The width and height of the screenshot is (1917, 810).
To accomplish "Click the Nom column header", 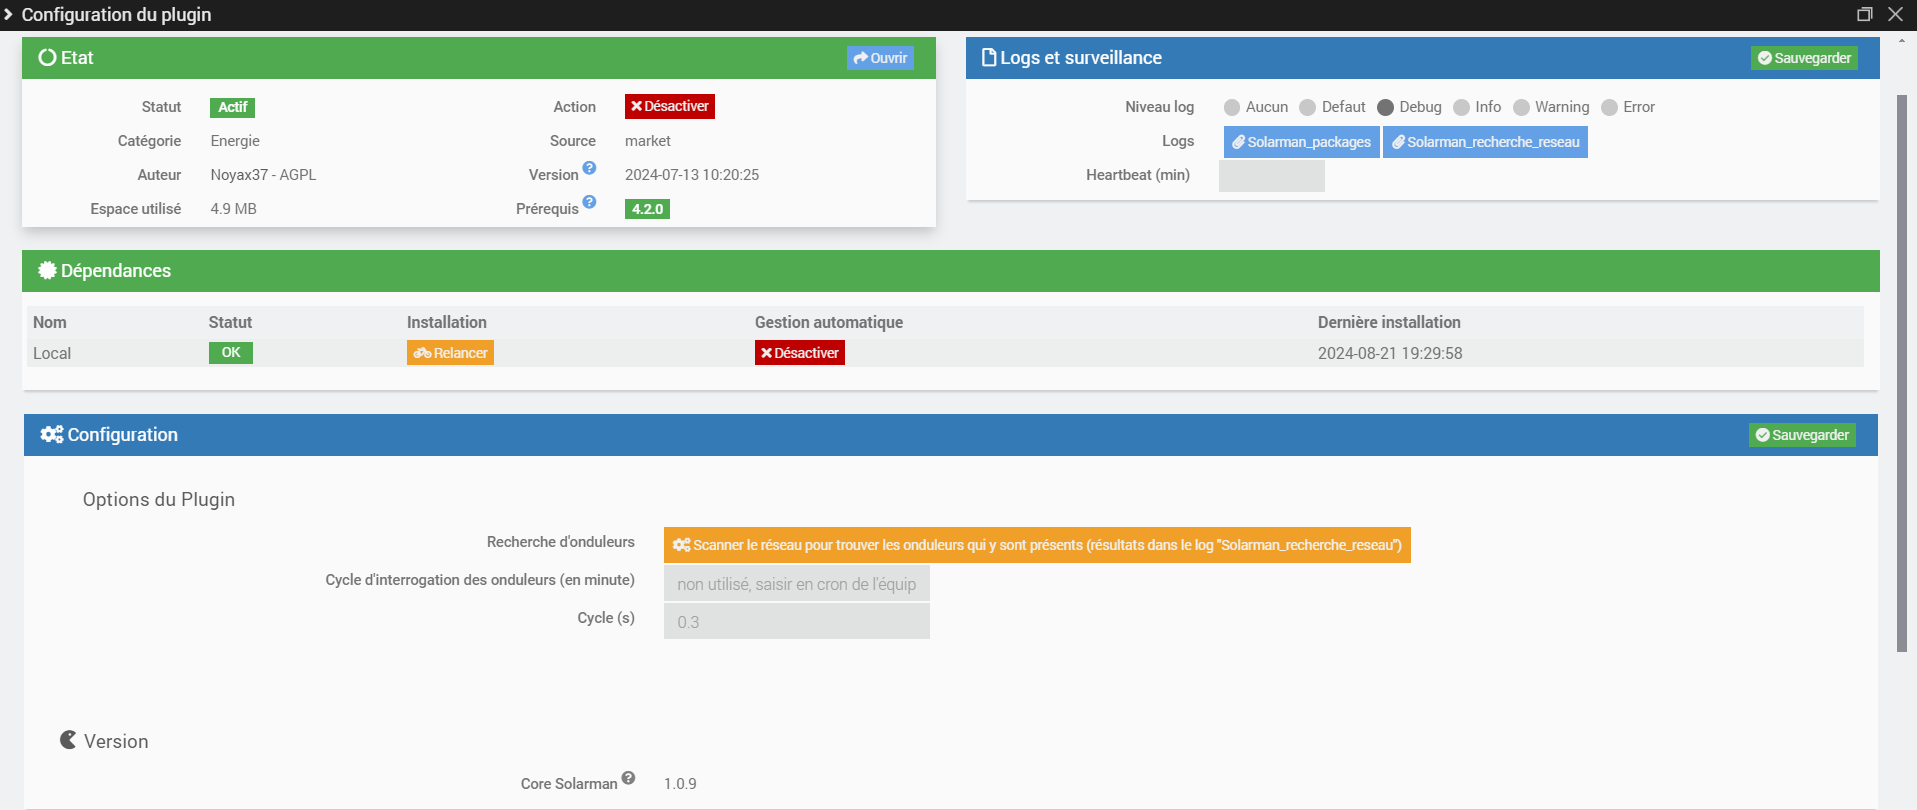I will click(x=50, y=322).
